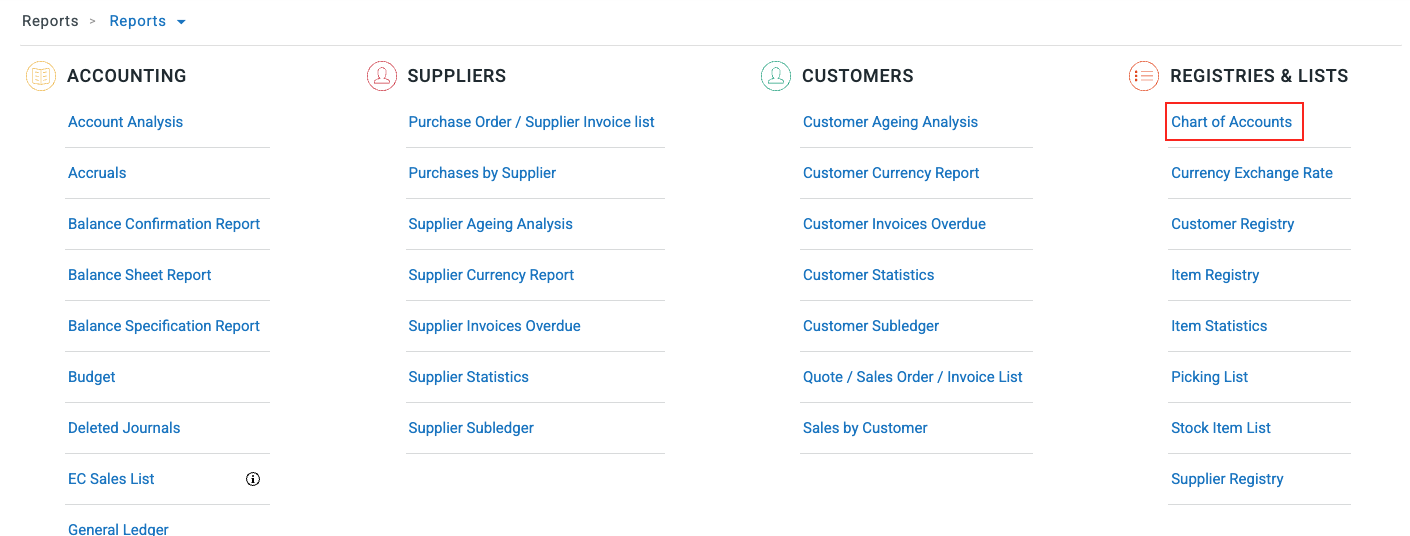Image resolution: width=1410 pixels, height=536 pixels.
Task: Click the Suppliers section person icon
Action: point(382,76)
